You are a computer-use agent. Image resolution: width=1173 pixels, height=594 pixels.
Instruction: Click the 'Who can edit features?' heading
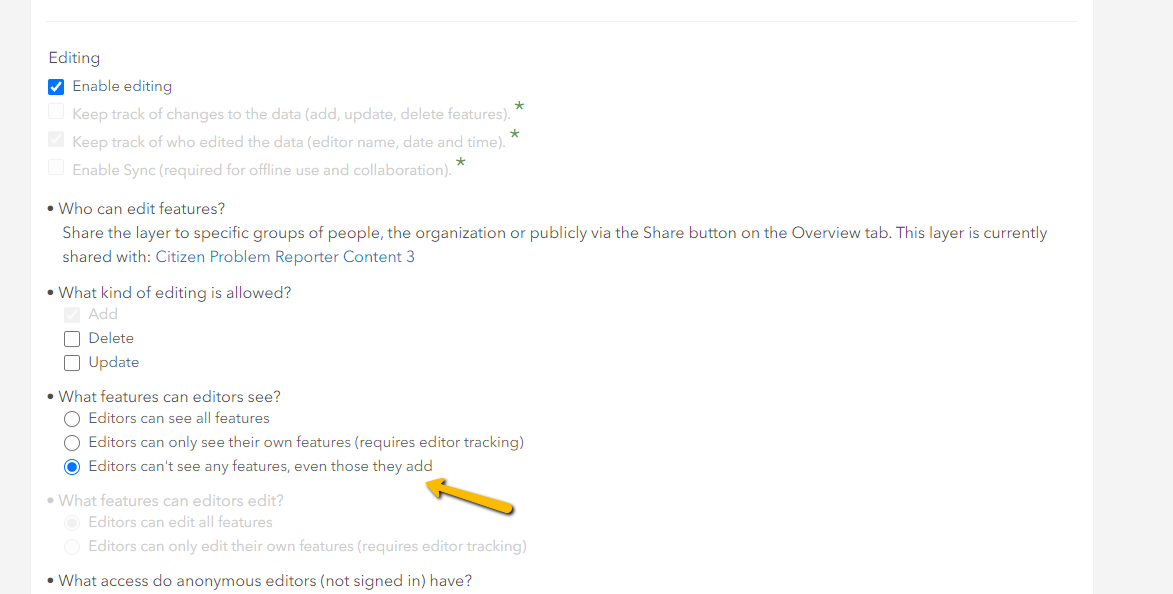click(142, 208)
